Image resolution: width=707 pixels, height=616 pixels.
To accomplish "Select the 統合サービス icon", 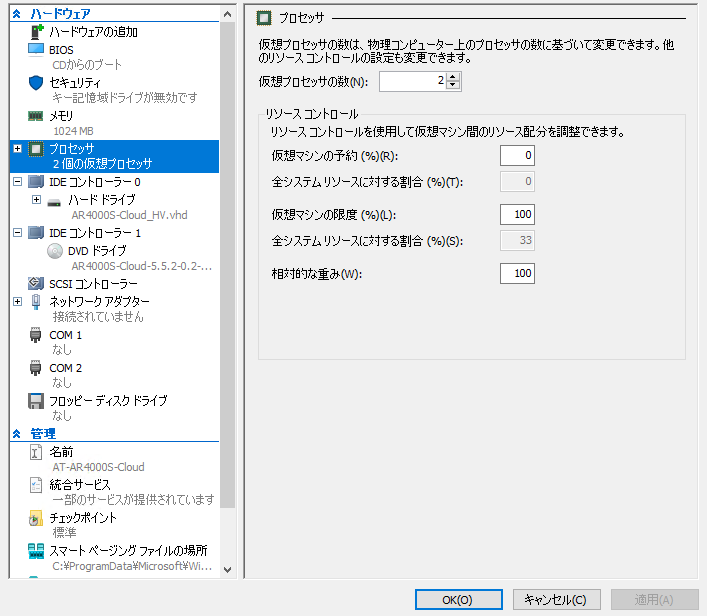I will click(36, 485).
